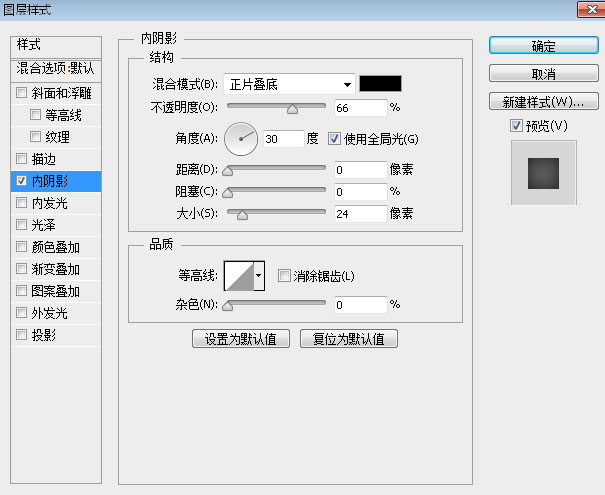
Task: Click 设置为默认值 button
Action: click(241, 339)
